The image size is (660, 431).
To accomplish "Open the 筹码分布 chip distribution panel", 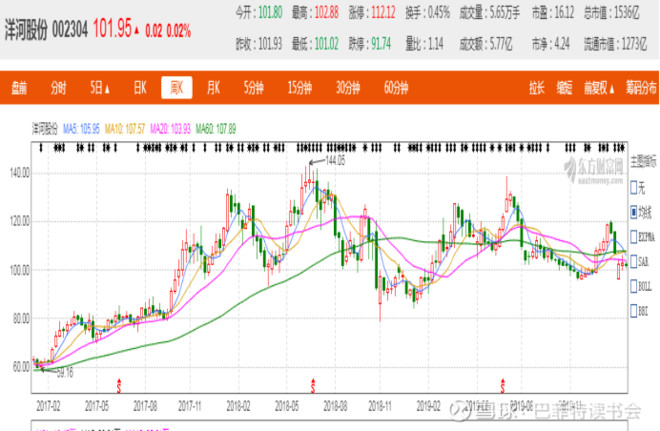I will pyautogui.click(x=641, y=88).
